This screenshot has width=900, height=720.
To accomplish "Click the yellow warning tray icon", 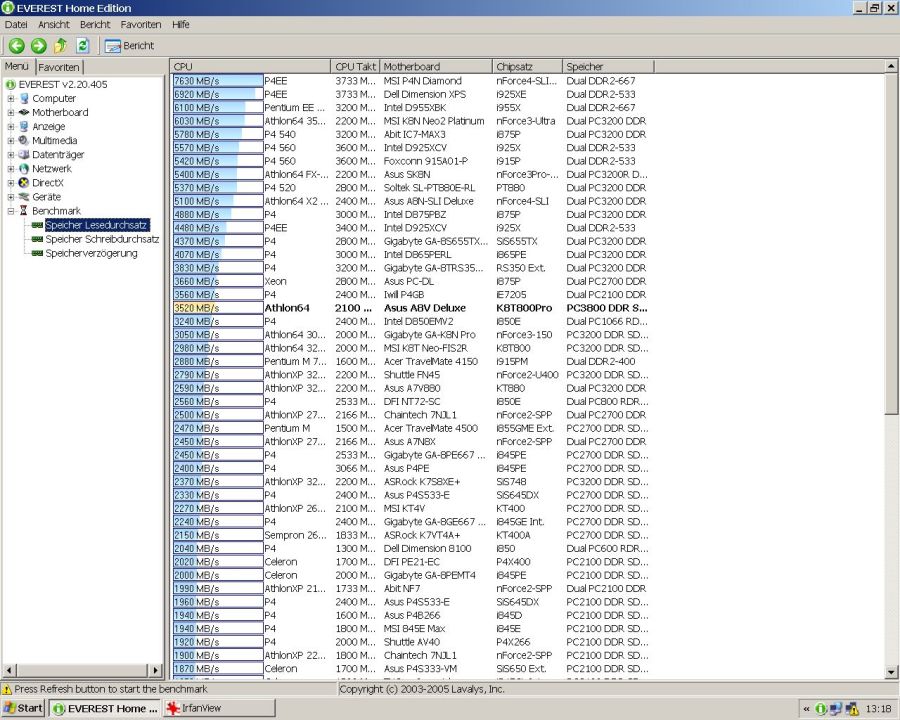I will tap(852, 709).
